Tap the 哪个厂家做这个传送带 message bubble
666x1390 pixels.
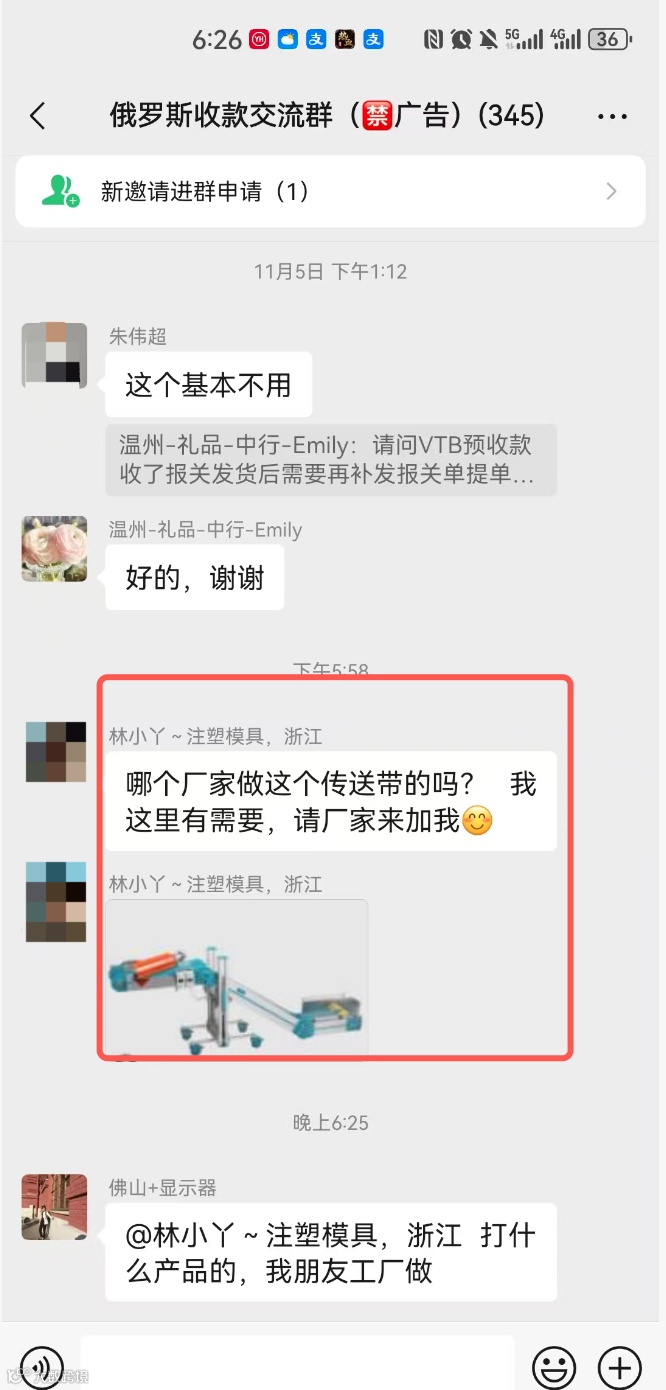point(331,801)
